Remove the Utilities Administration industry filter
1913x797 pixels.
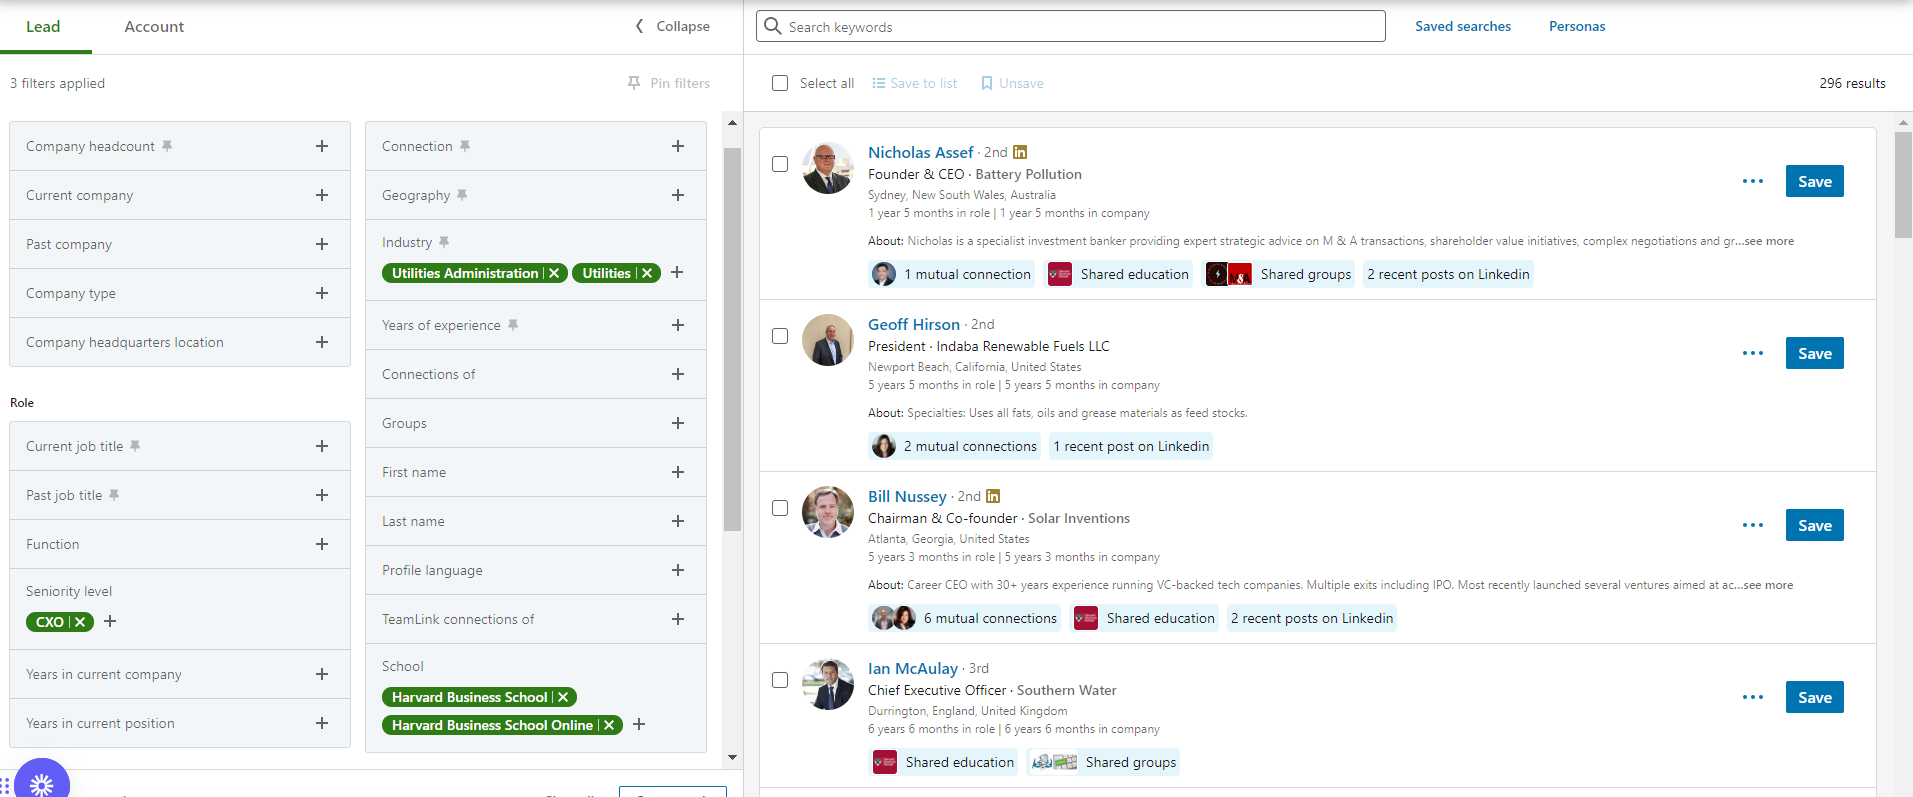[554, 273]
